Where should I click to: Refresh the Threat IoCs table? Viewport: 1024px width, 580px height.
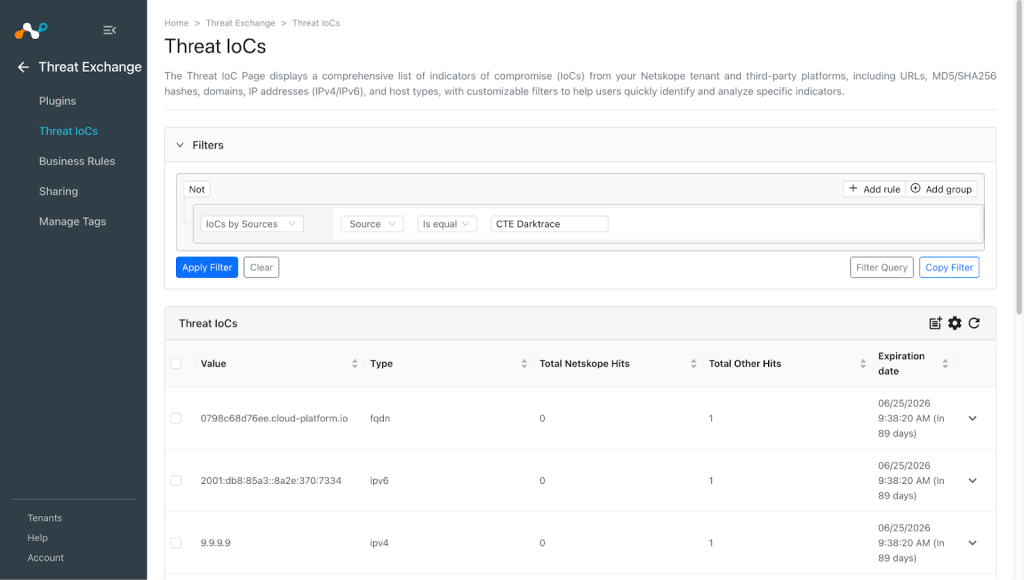pyautogui.click(x=974, y=323)
